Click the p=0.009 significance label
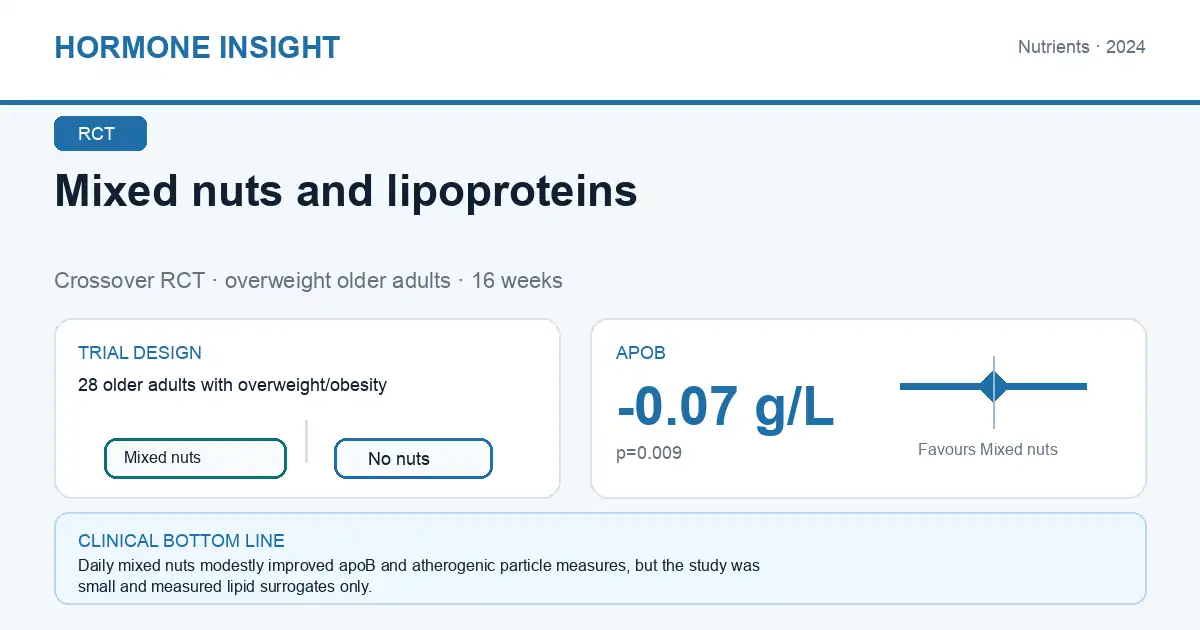Viewport: 1200px width, 630px height. pyautogui.click(x=649, y=453)
